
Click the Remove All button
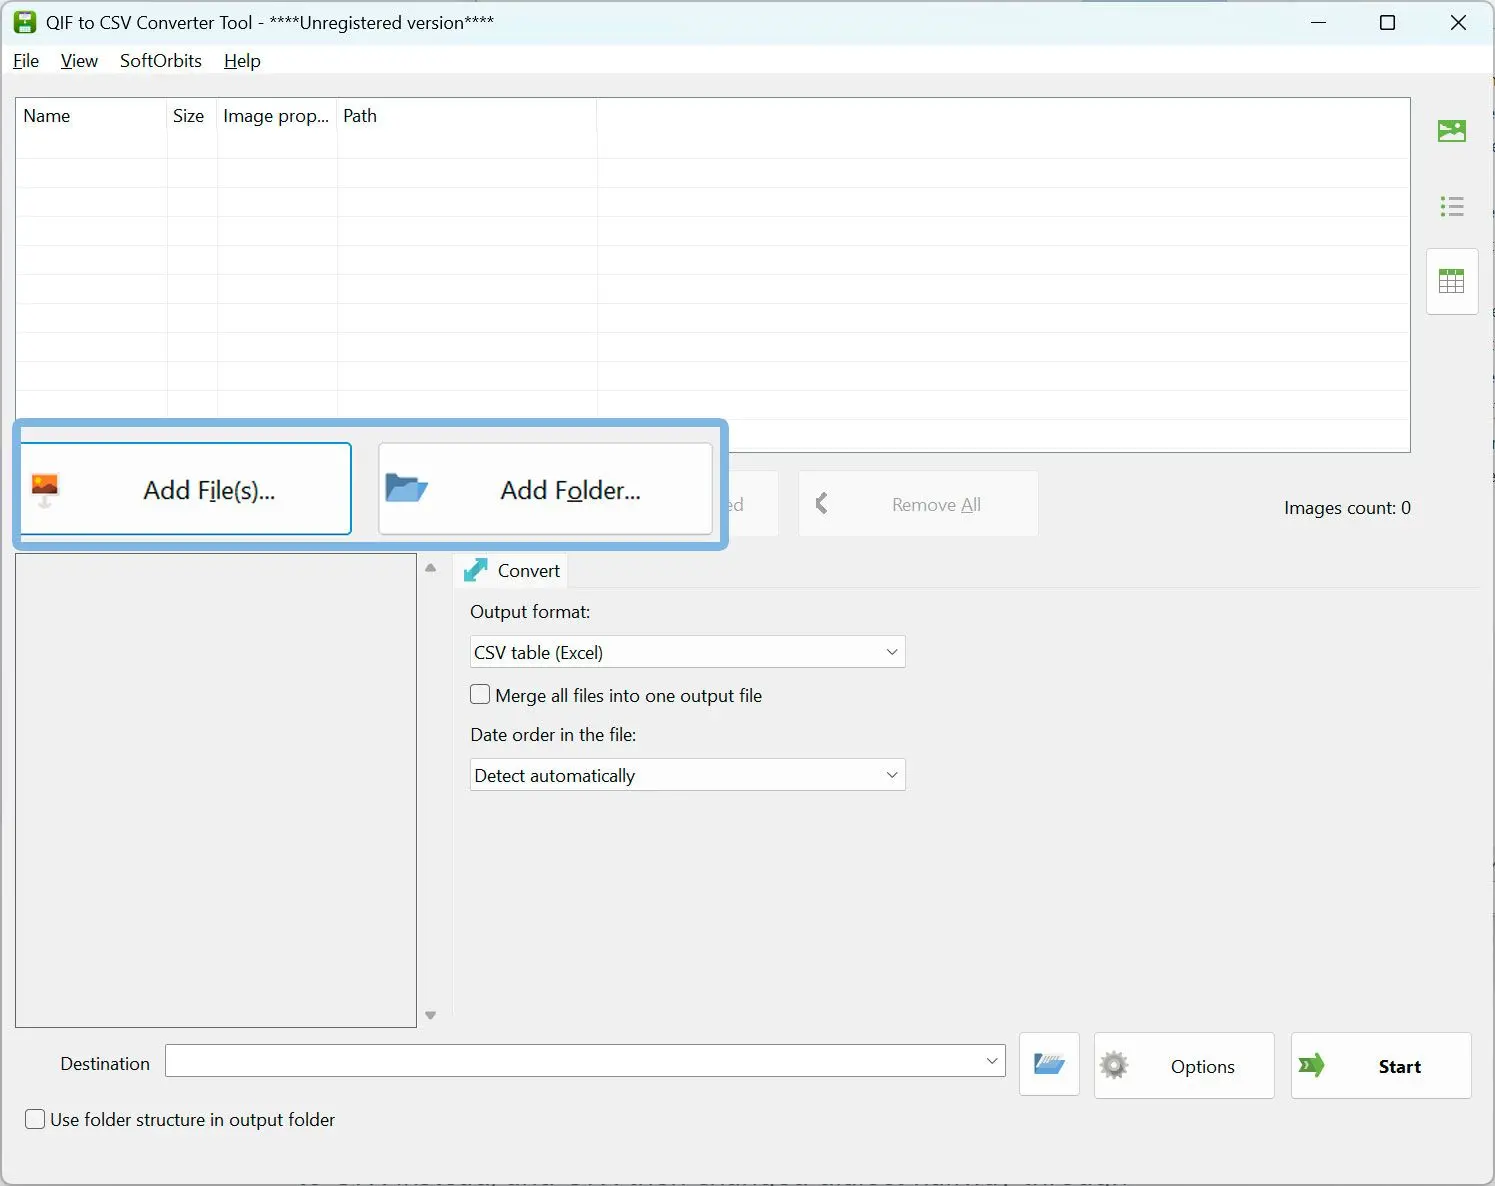click(x=918, y=504)
